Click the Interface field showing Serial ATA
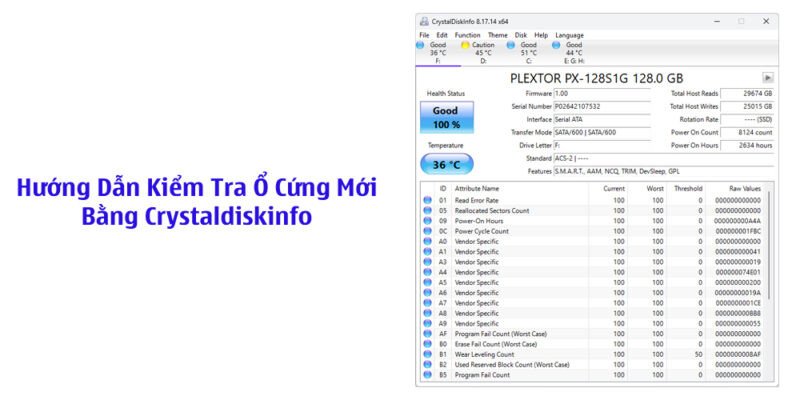800x400 pixels. pyautogui.click(x=602, y=119)
